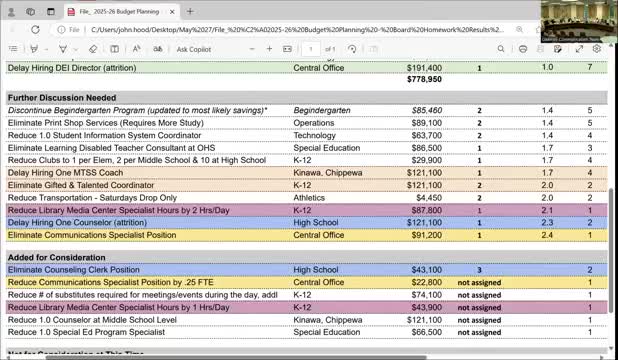Select the Technology department cell

point(315,135)
